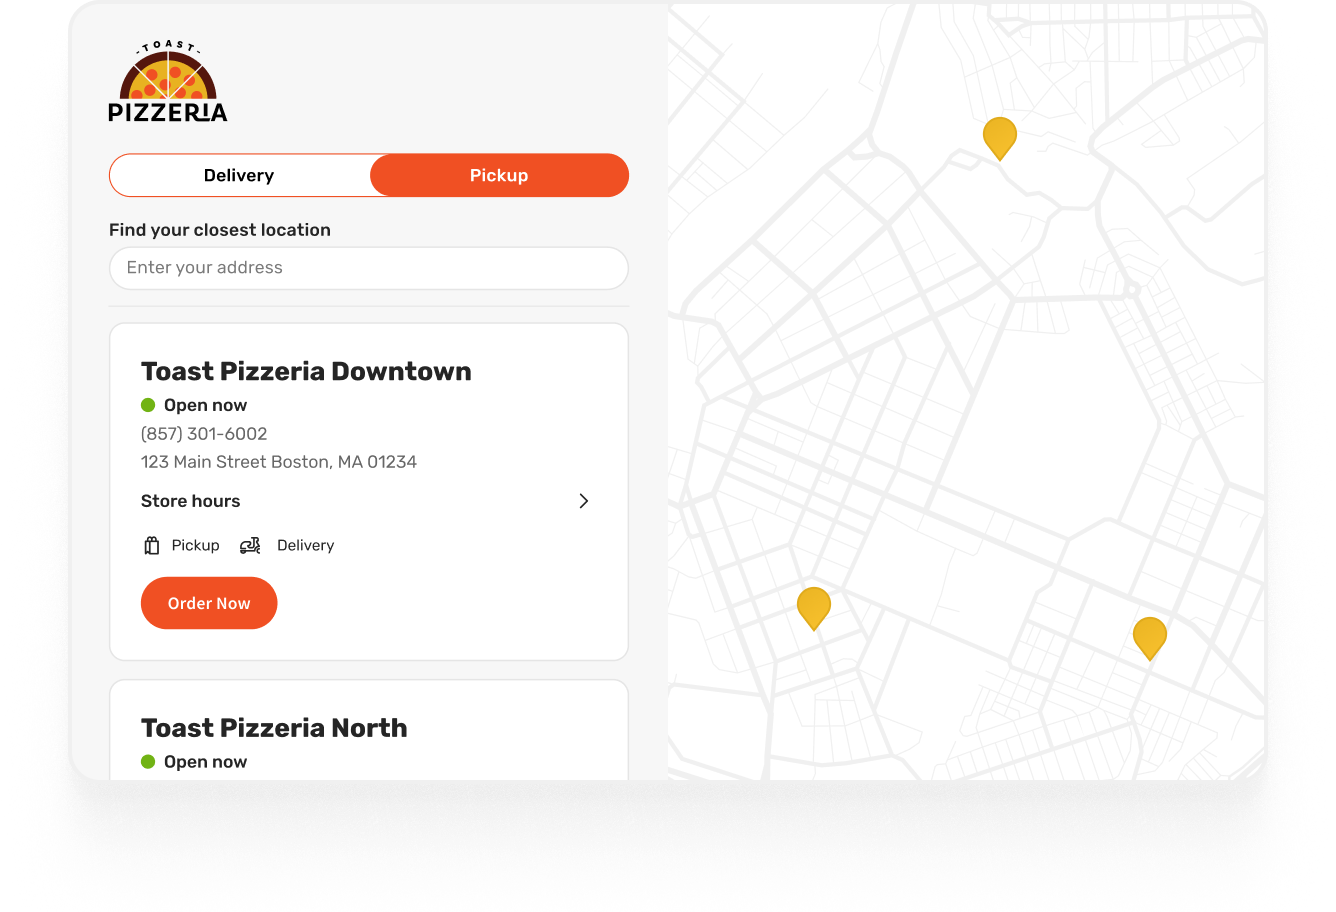The width and height of the screenshot is (1336, 912).
Task: Click the northernmost map pin
Action: [999, 136]
